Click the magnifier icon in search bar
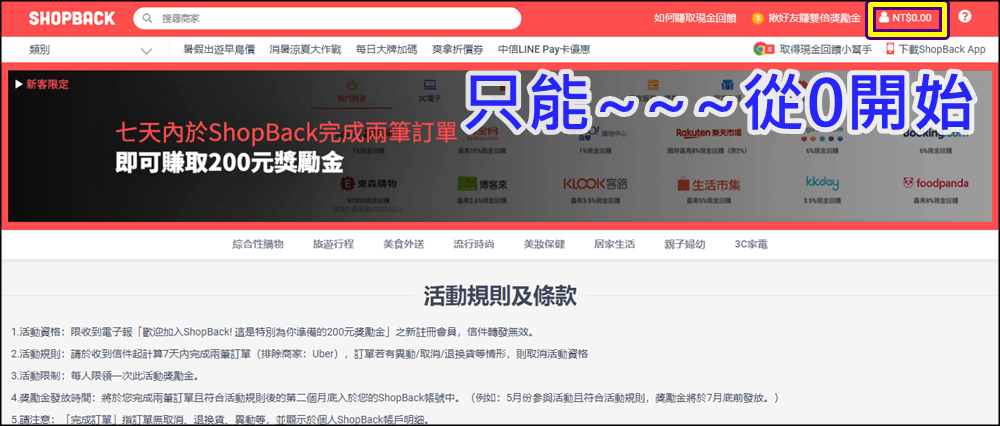 [x=148, y=19]
